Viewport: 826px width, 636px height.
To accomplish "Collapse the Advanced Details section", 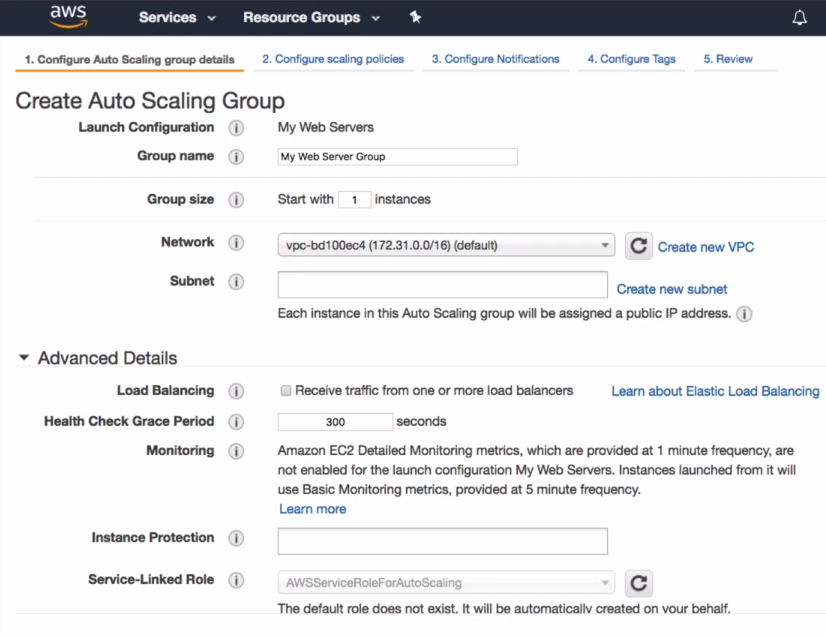I will pyautogui.click(x=24, y=358).
